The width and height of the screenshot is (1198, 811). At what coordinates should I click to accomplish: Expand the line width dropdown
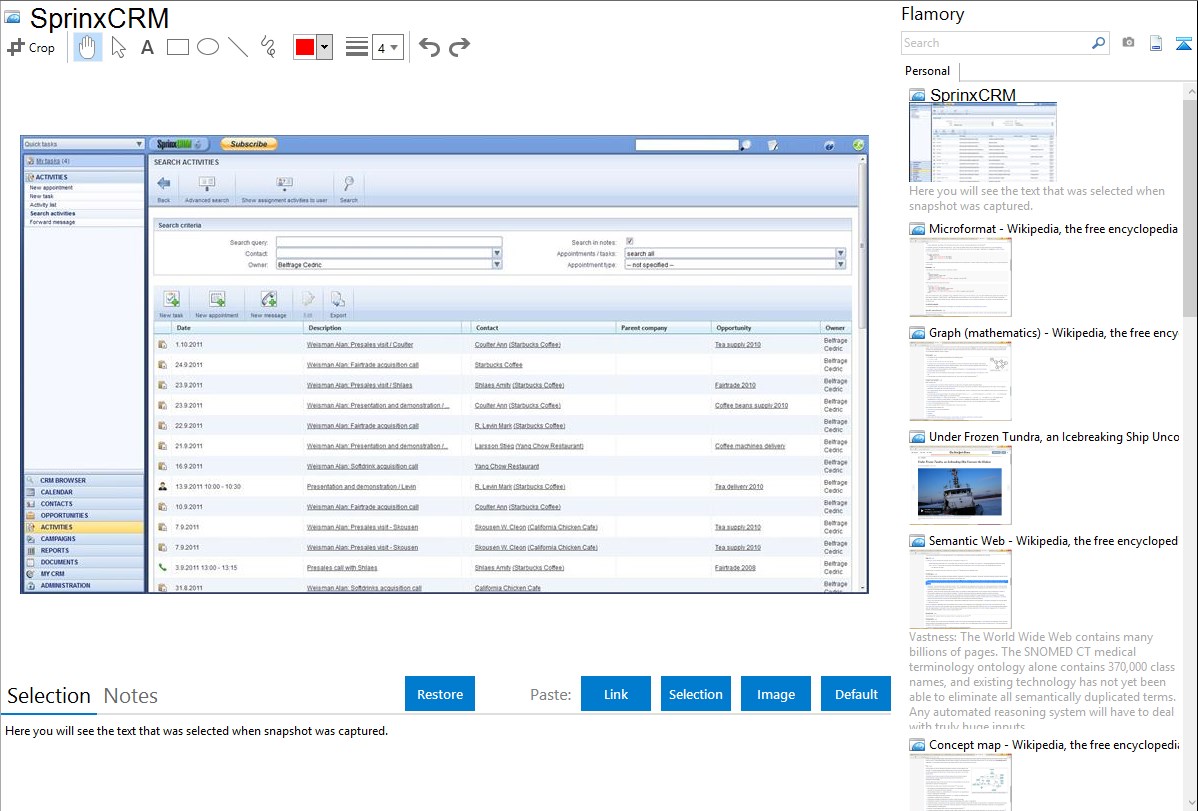(x=387, y=47)
